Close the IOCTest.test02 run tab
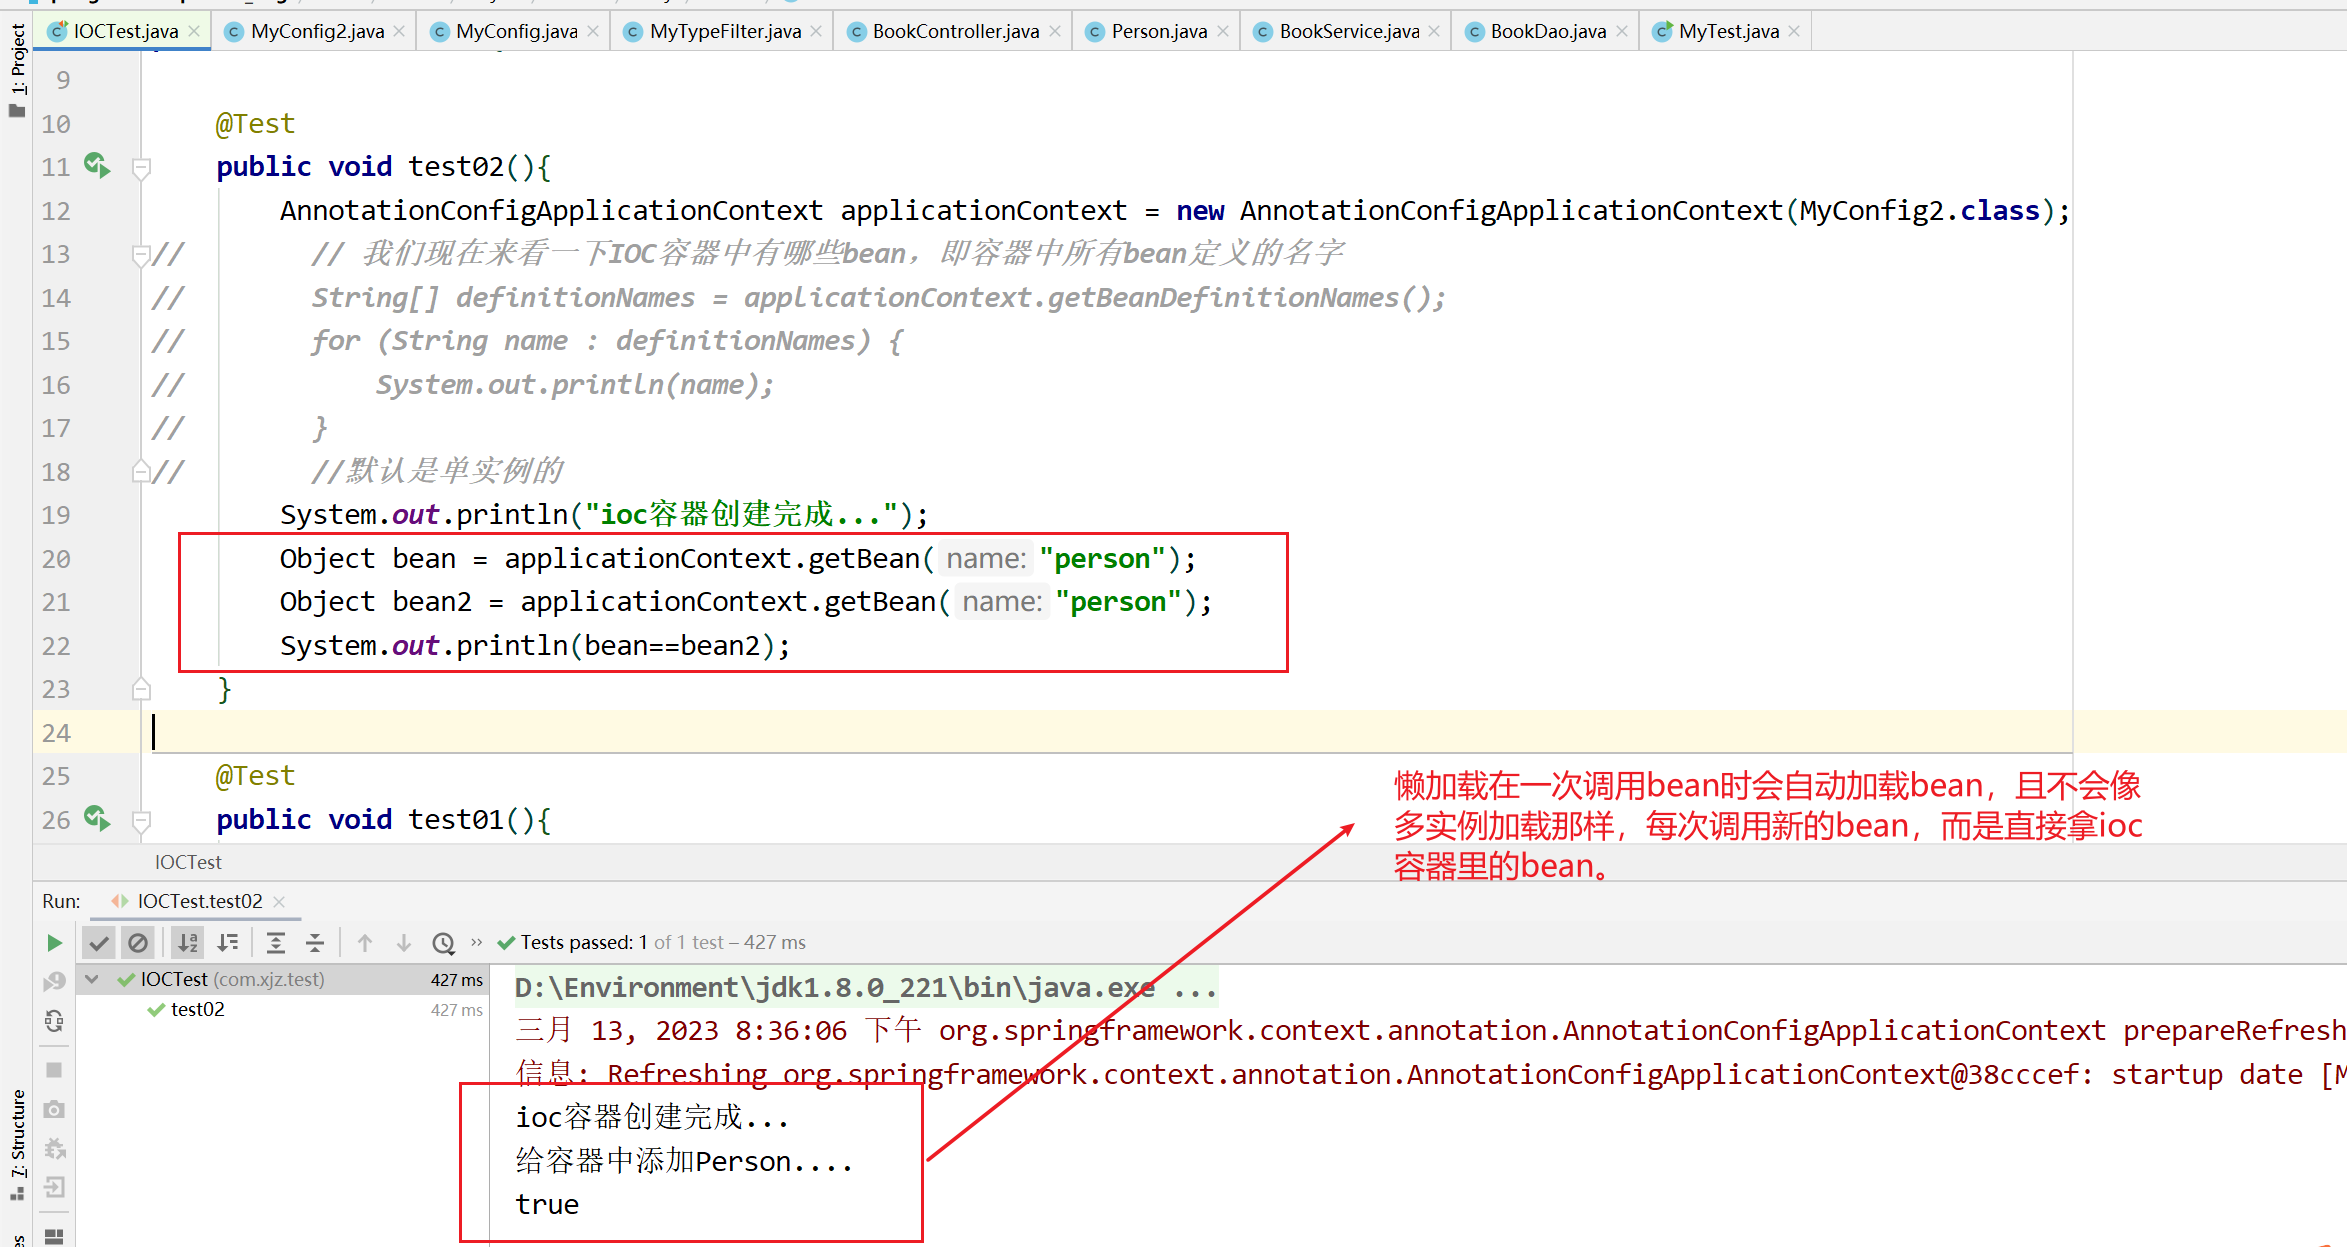The width and height of the screenshot is (2347, 1247). pyautogui.click(x=279, y=902)
